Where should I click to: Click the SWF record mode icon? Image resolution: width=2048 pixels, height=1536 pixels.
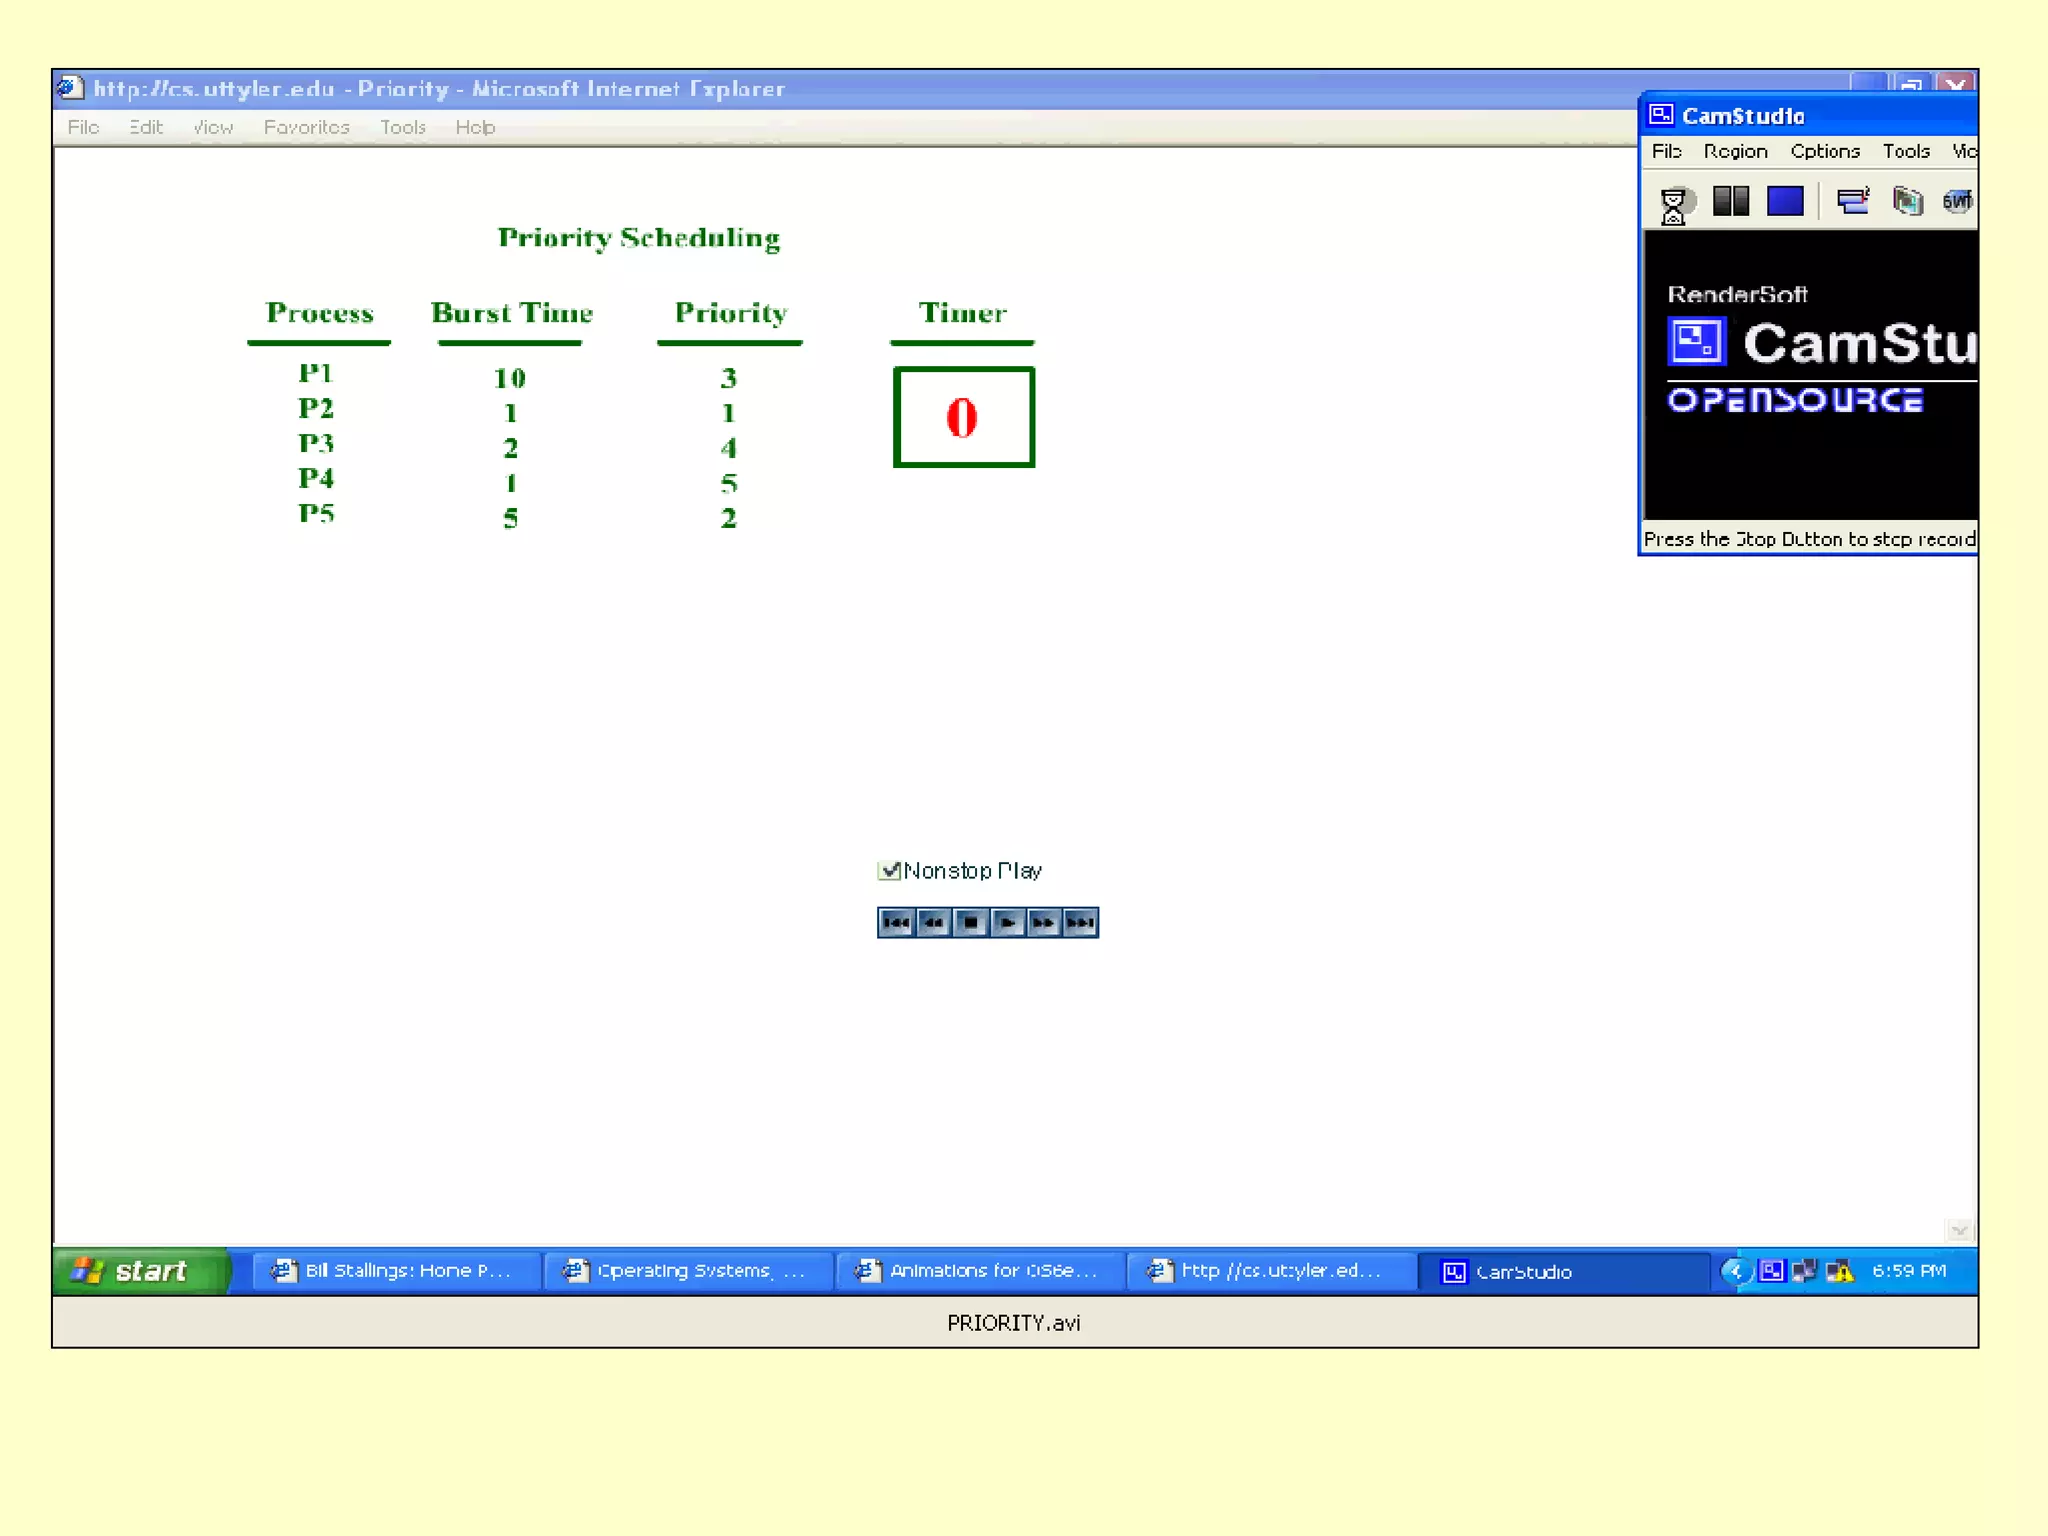[x=1956, y=201]
